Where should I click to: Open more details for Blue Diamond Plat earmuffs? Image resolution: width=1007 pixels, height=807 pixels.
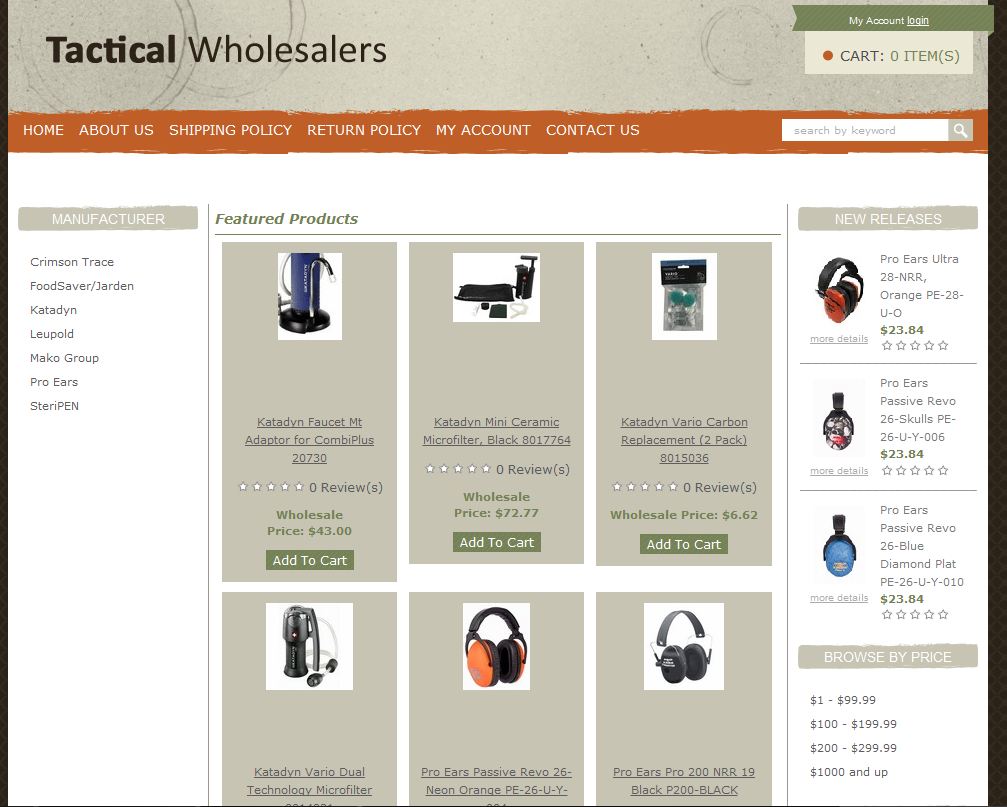coord(839,598)
